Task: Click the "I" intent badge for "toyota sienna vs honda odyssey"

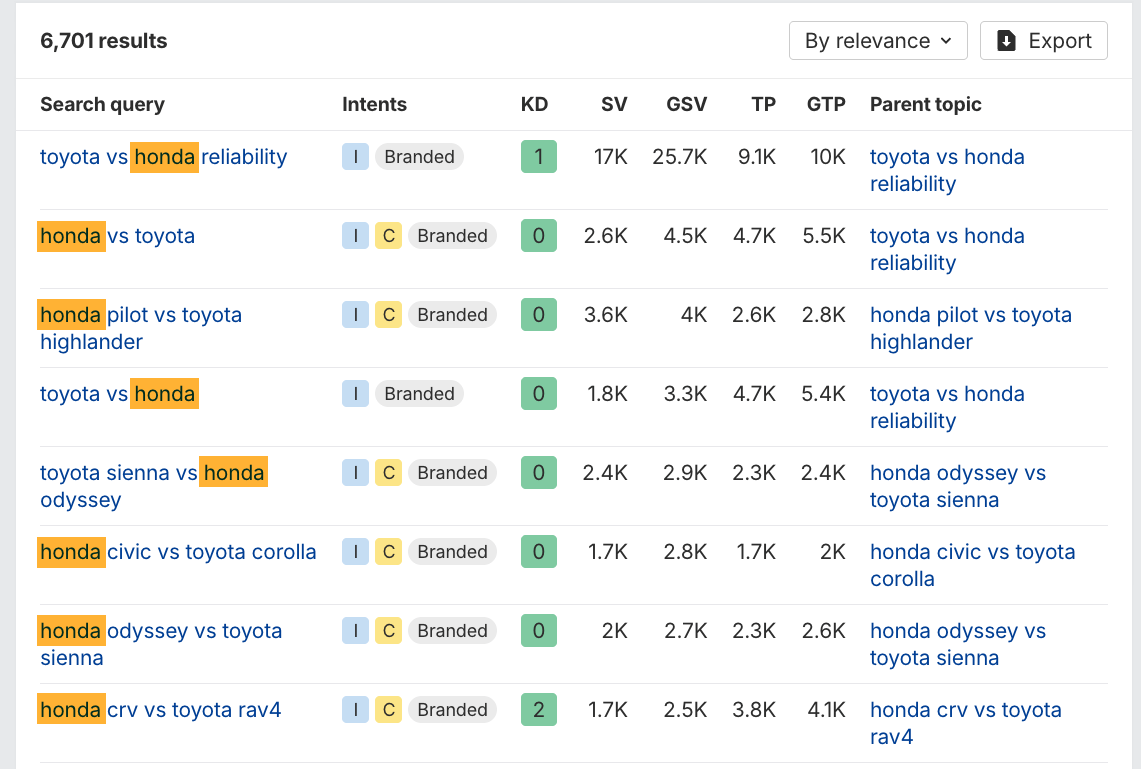Action: click(x=355, y=472)
